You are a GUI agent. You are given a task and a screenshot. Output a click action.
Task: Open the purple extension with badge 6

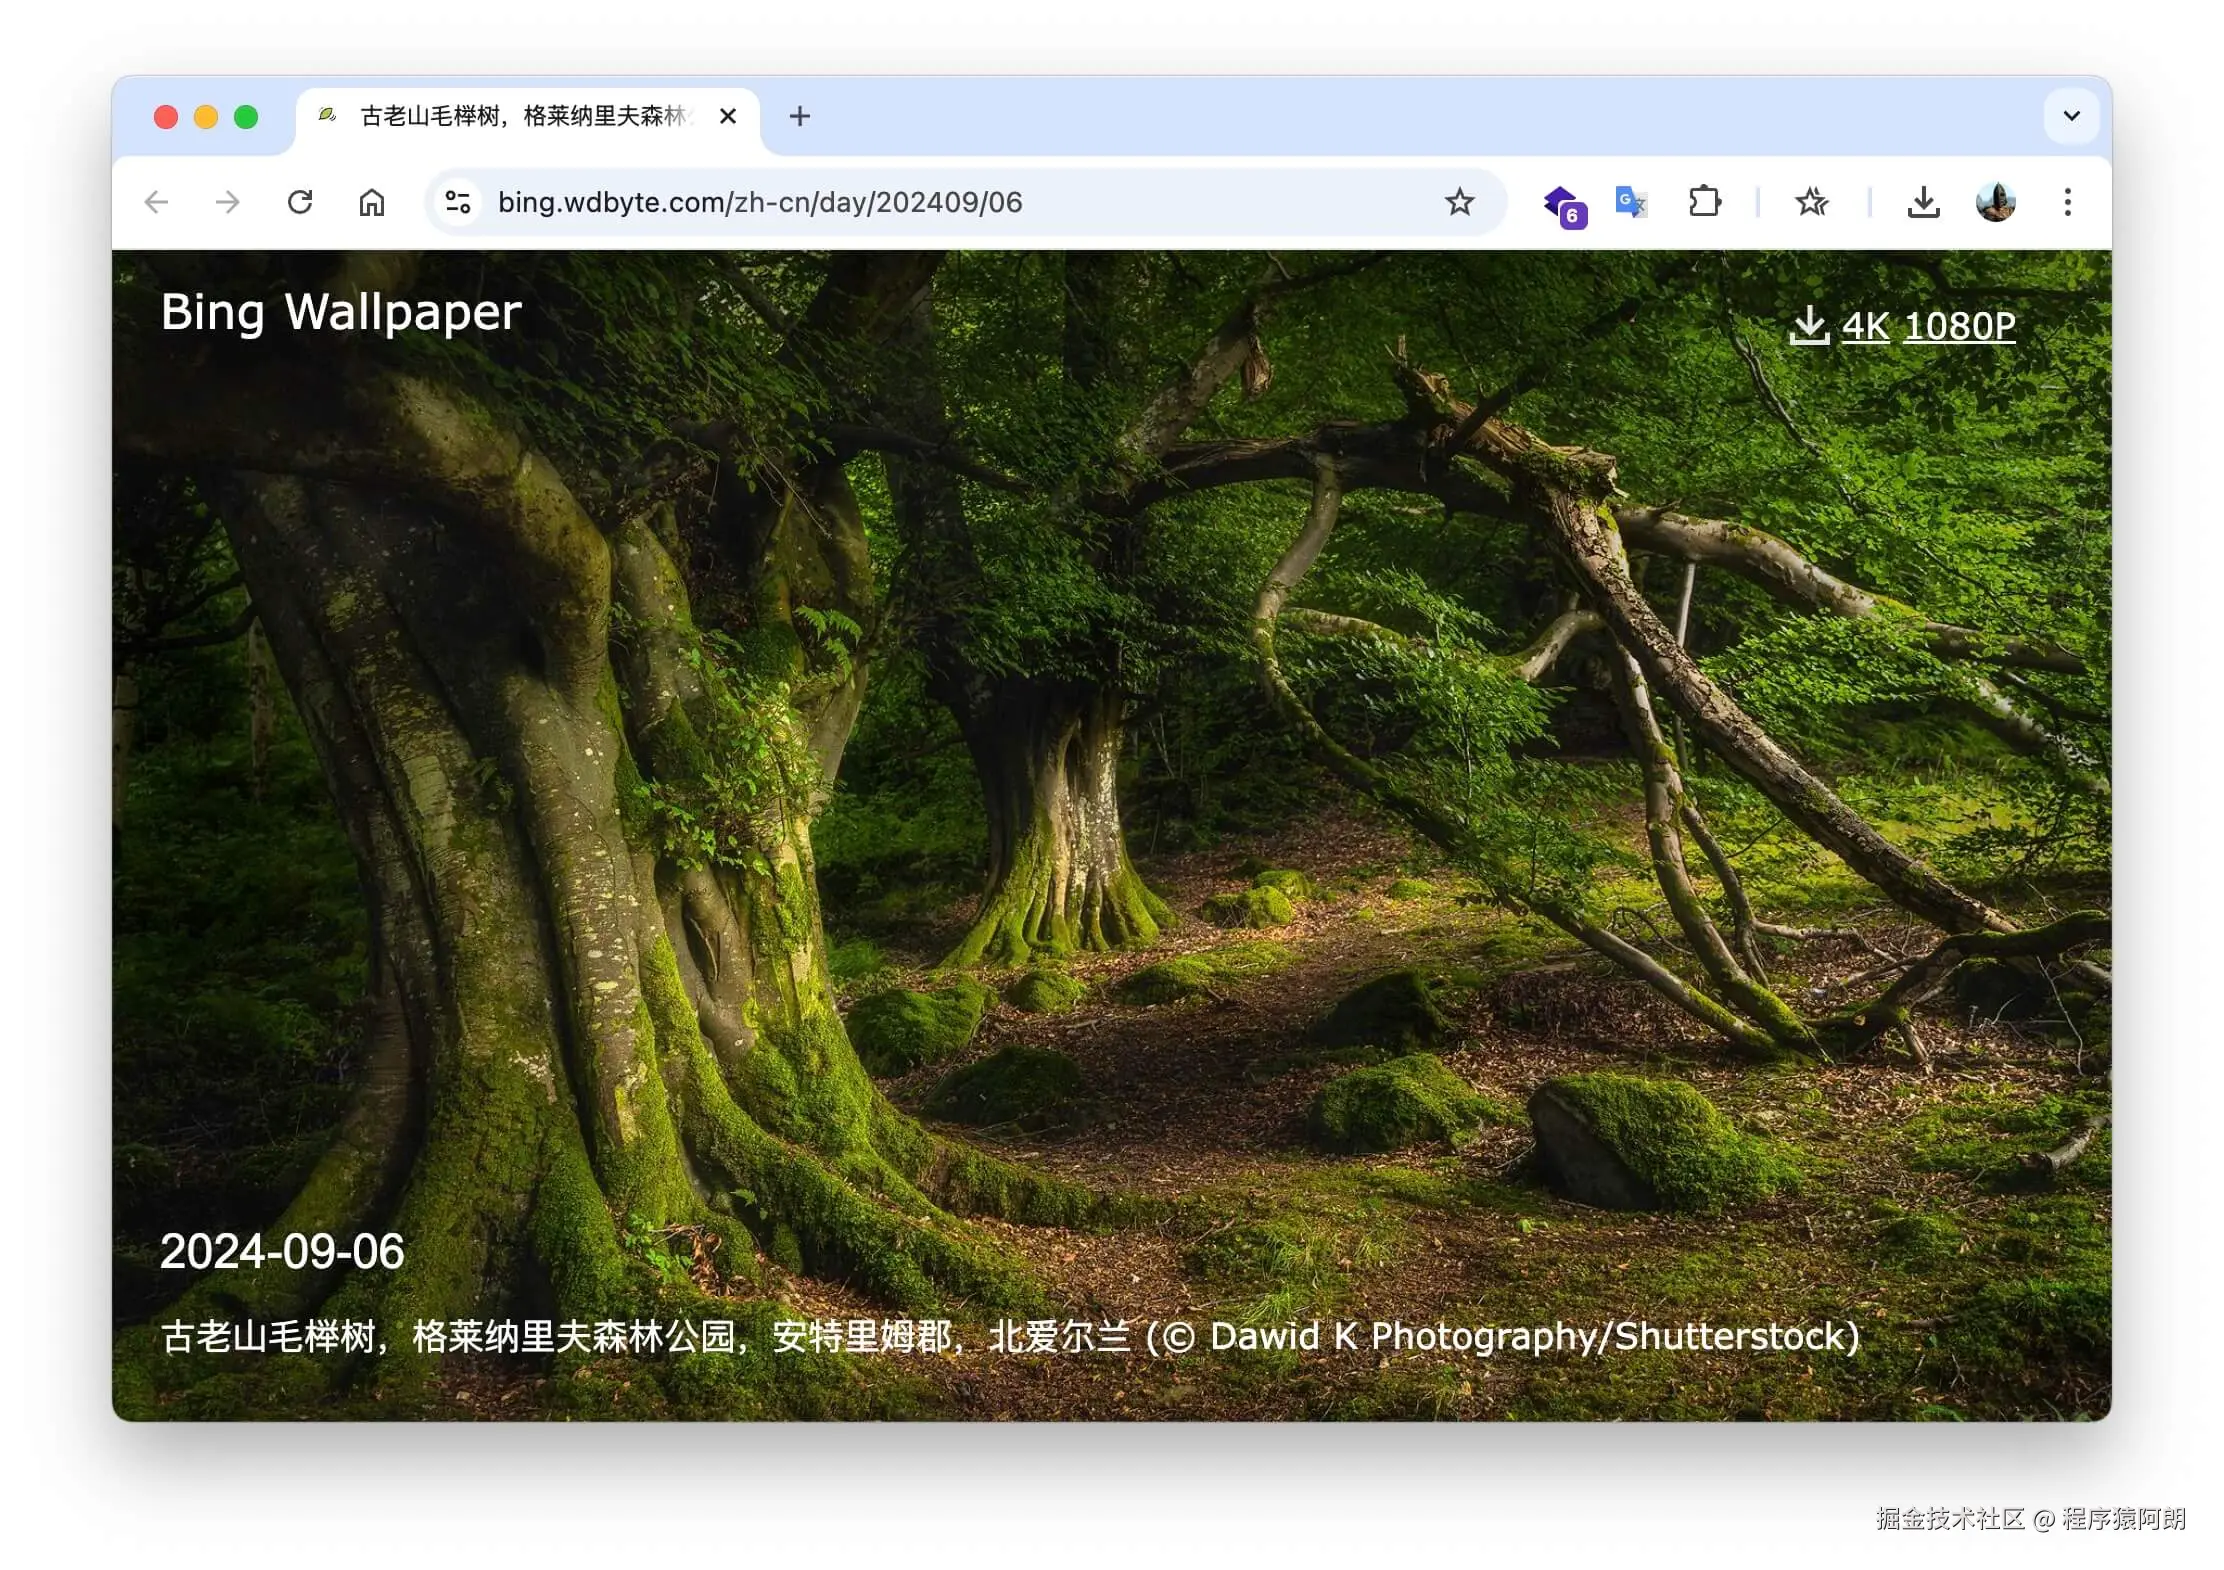[1563, 205]
